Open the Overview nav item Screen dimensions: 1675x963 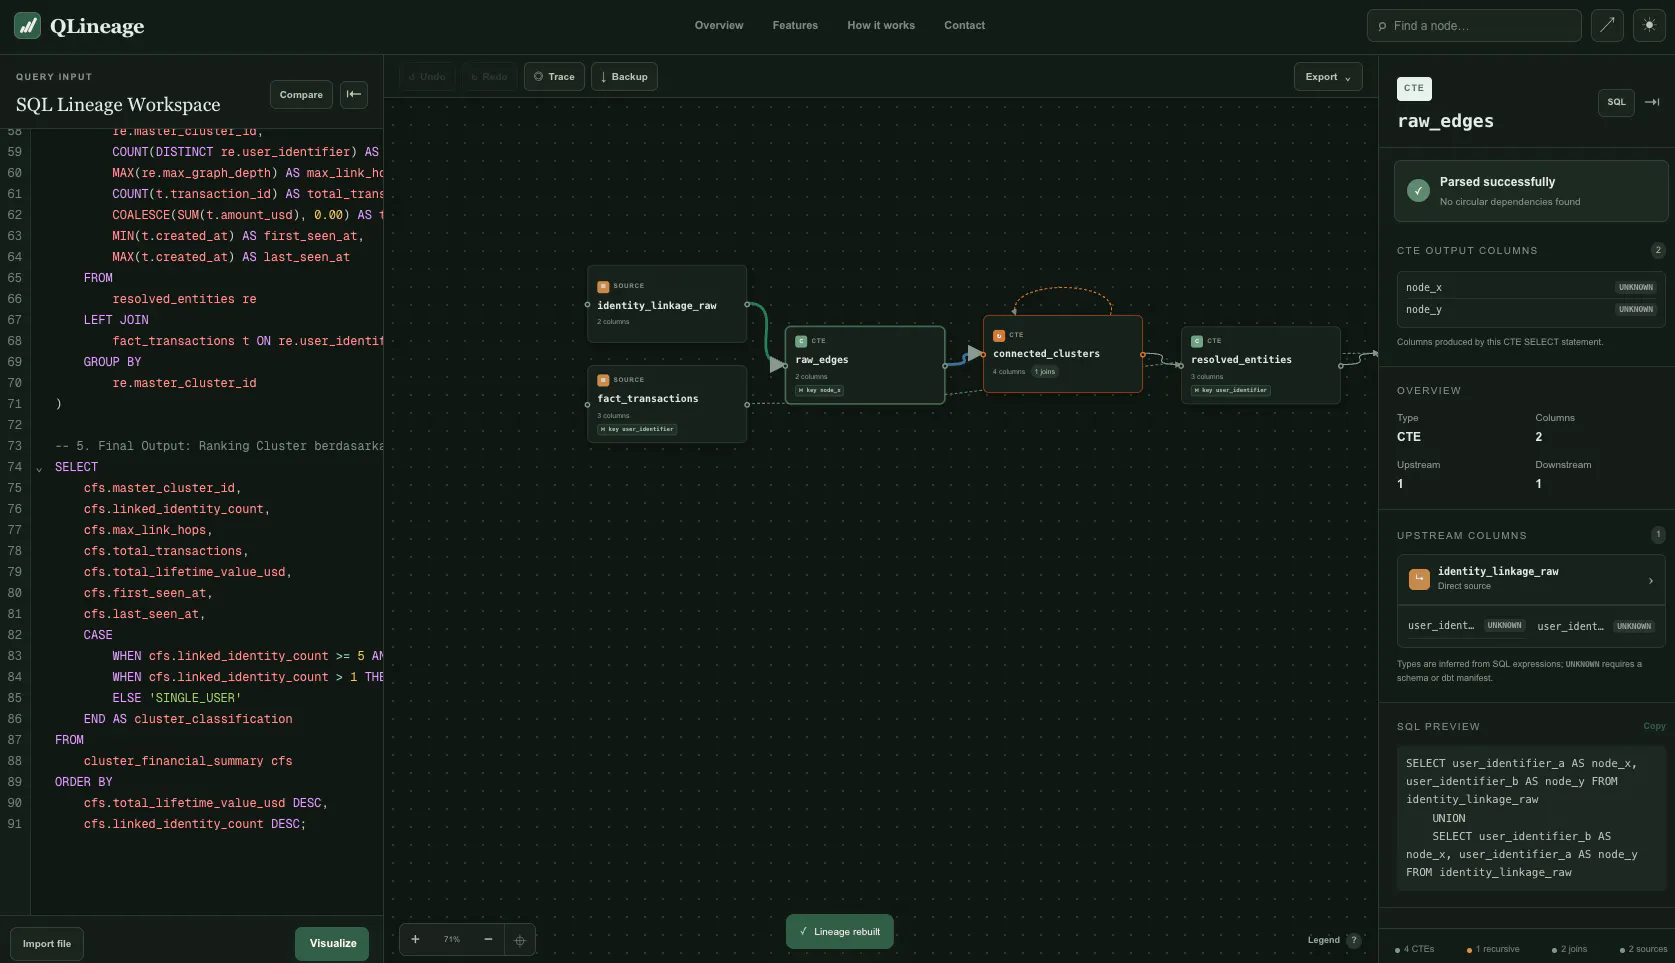point(719,26)
